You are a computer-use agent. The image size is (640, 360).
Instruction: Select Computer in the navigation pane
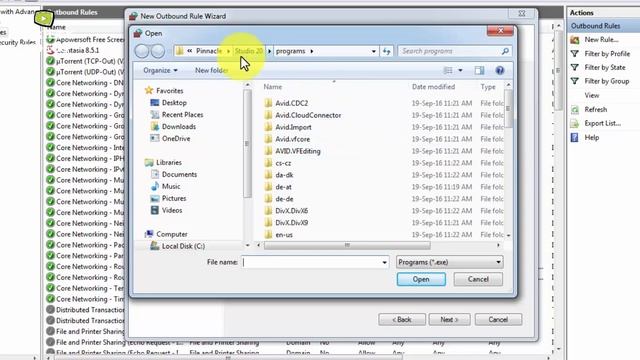[x=172, y=234]
